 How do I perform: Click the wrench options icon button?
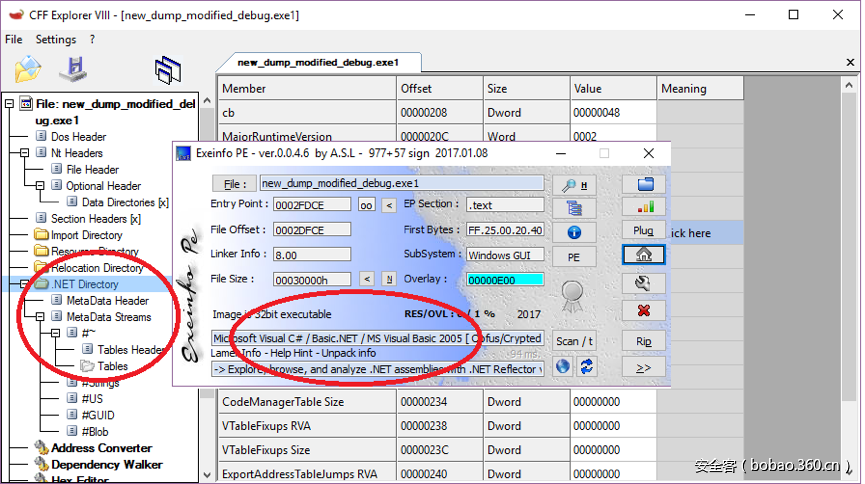tap(643, 284)
